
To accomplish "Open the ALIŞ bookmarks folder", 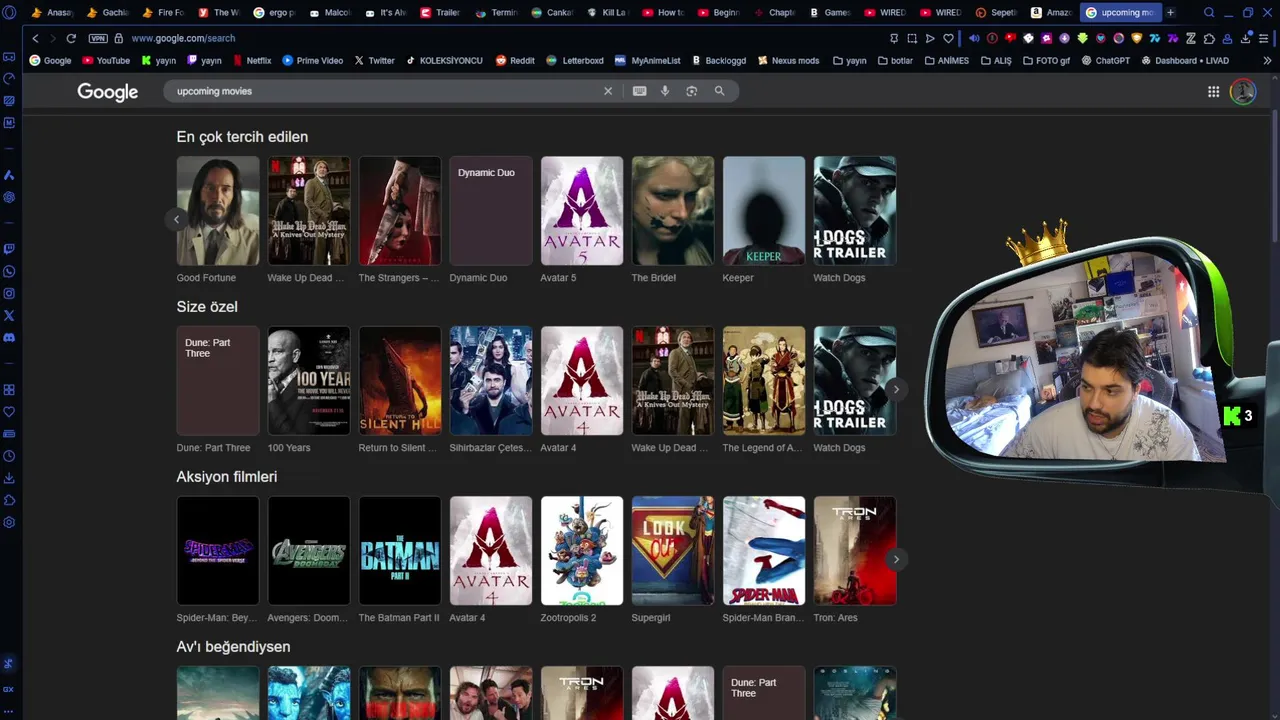I will tap(996, 60).
